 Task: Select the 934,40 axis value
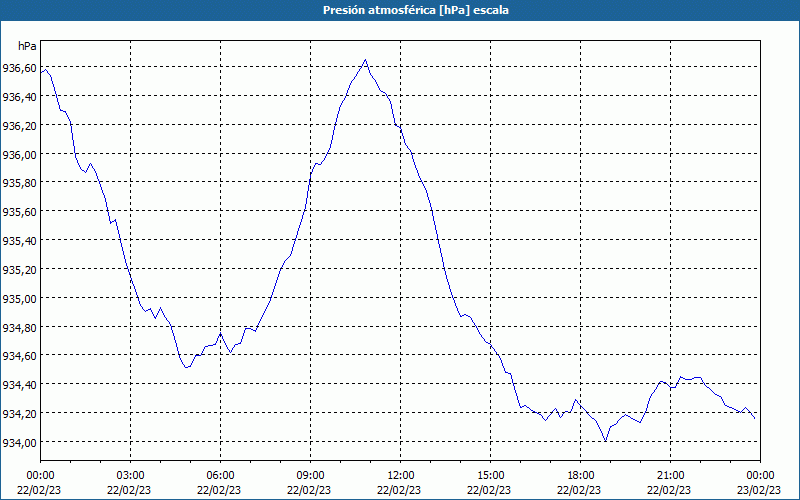pos(19,385)
